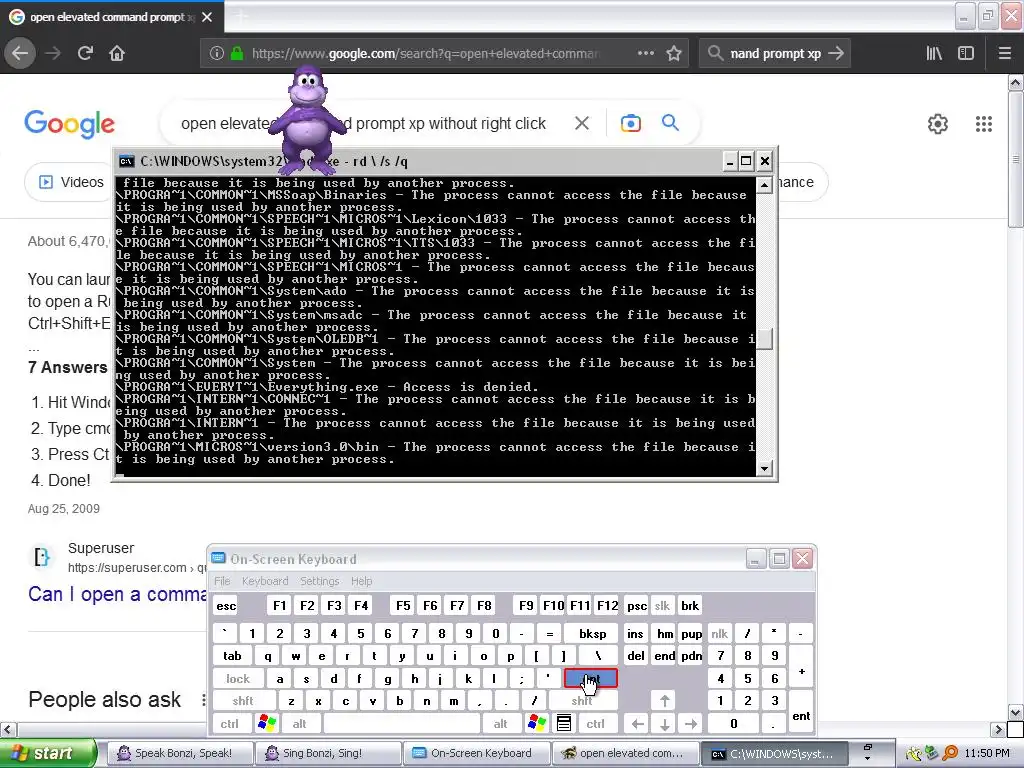Click the command prompt scrollbar thumb
The image size is (1024, 768).
pyautogui.click(x=764, y=338)
